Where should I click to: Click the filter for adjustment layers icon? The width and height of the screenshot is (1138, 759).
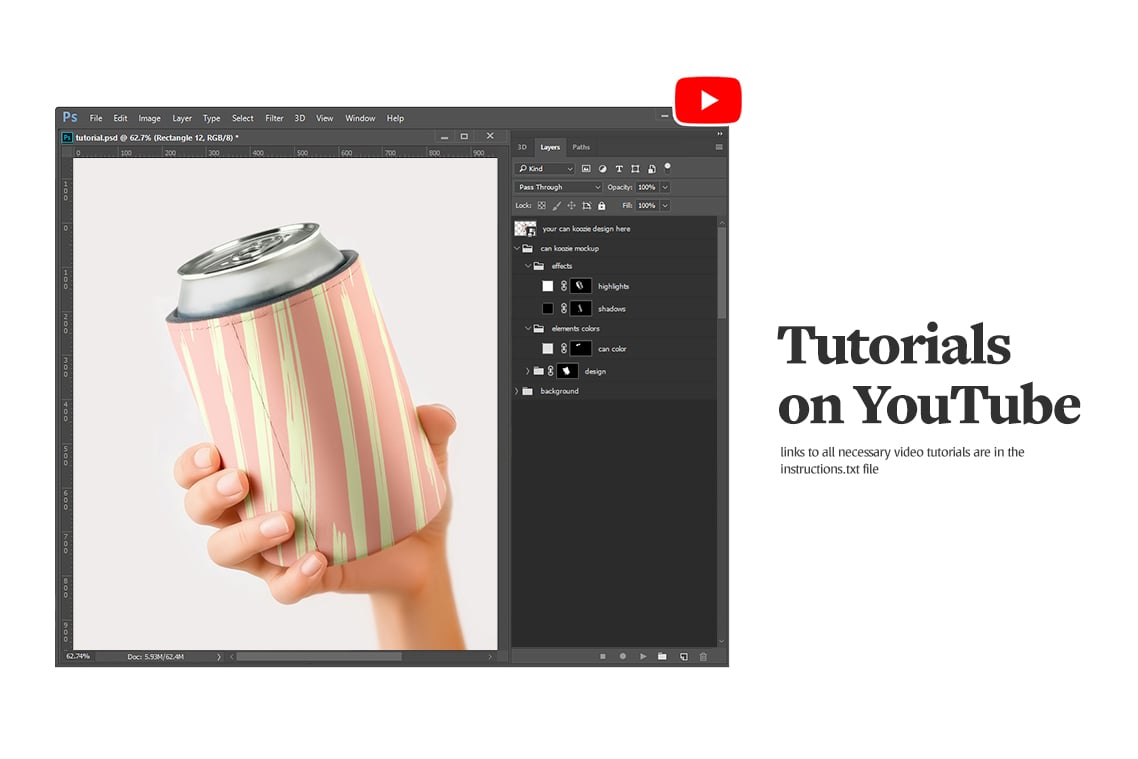pos(603,169)
